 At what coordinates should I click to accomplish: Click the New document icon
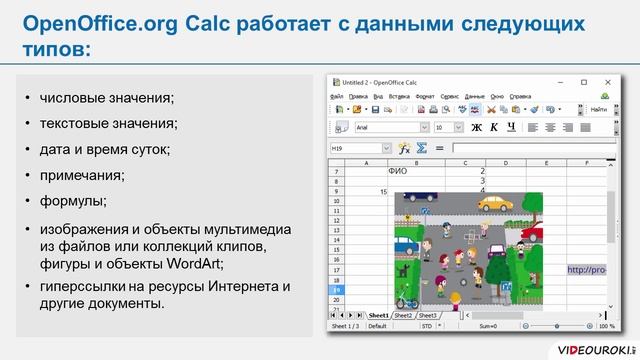(339, 109)
